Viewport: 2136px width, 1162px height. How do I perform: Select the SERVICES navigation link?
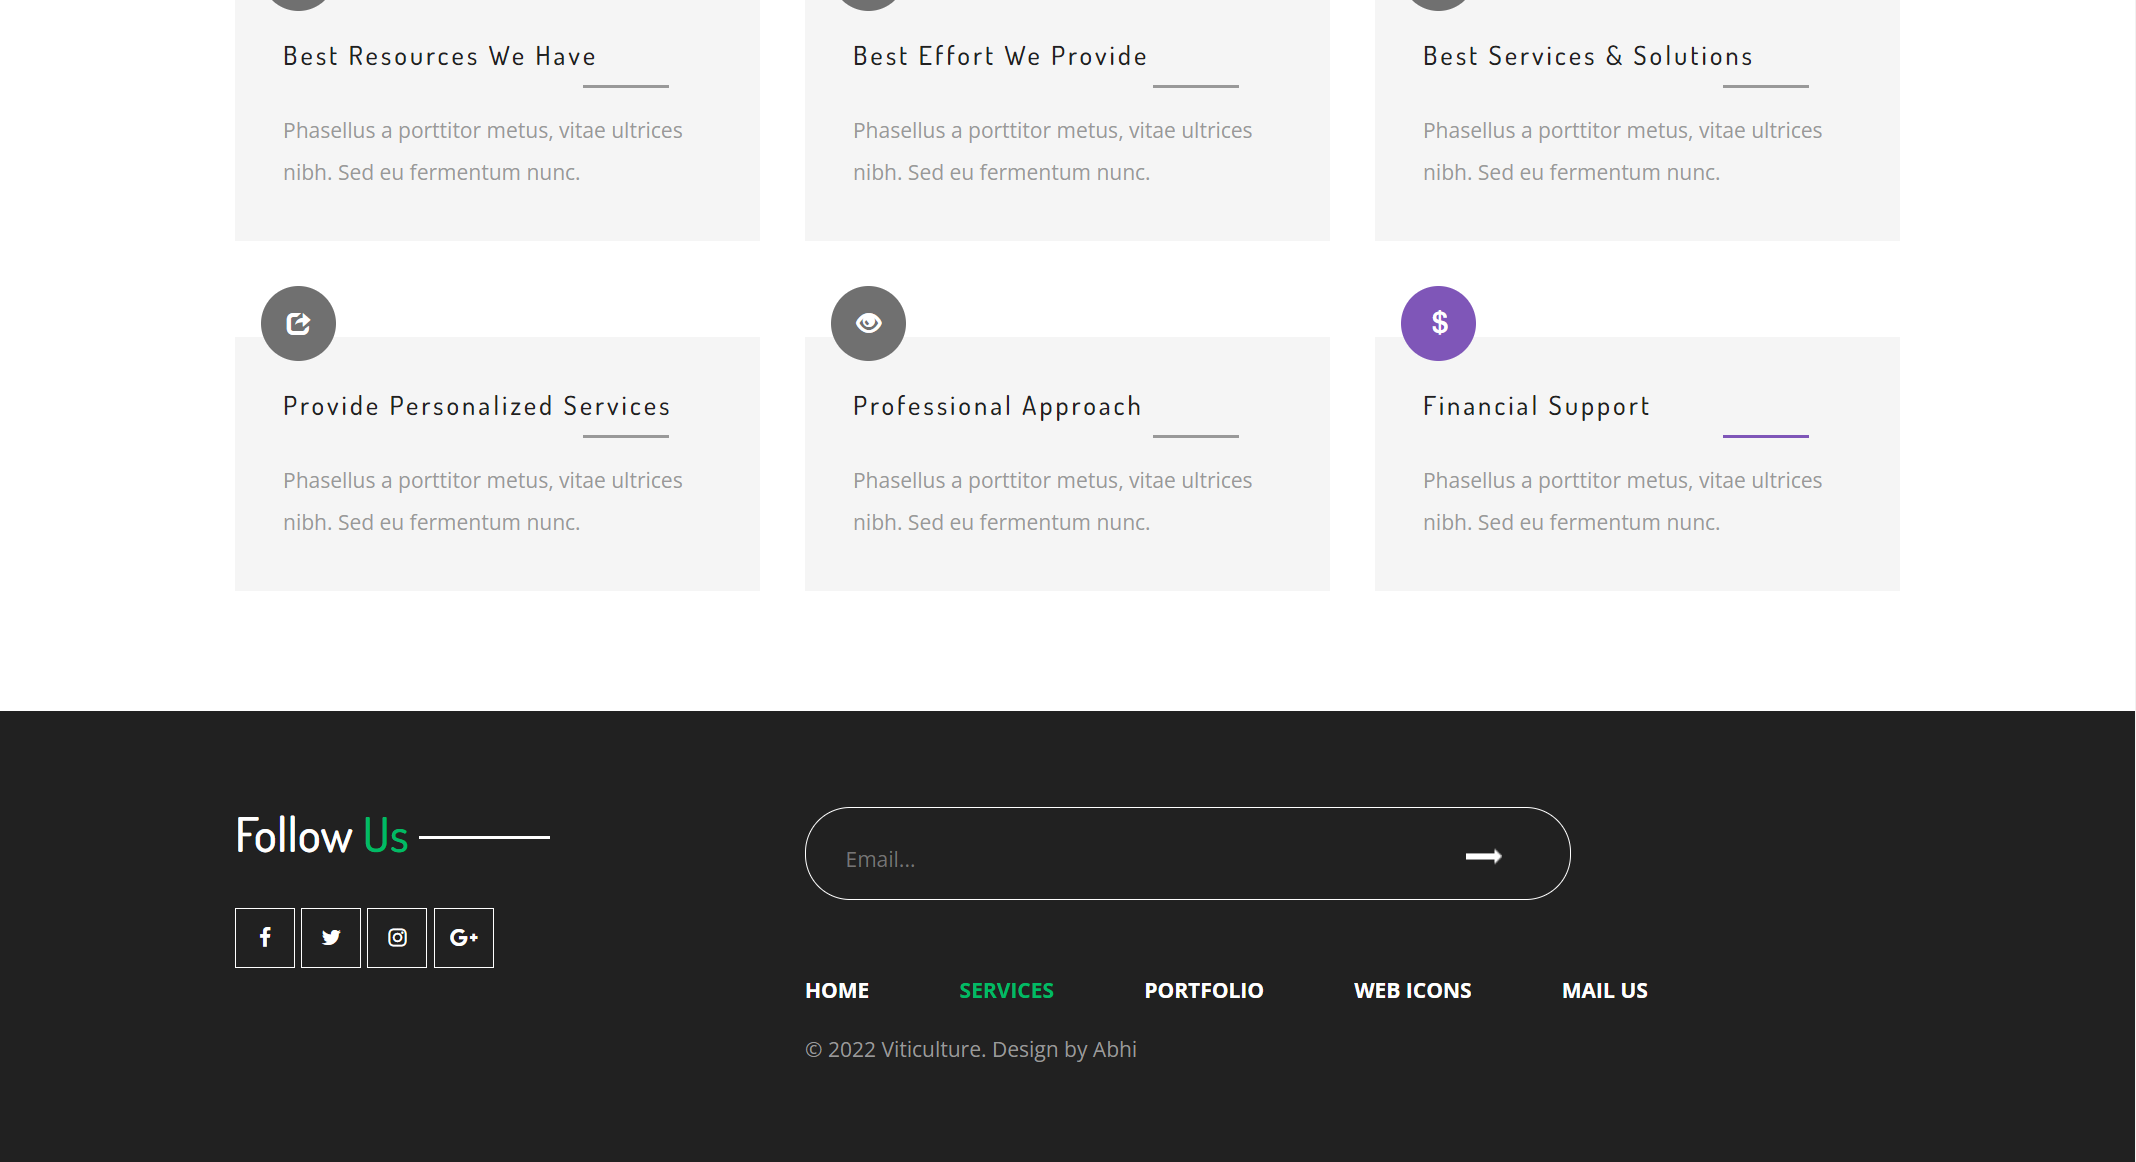point(1006,990)
